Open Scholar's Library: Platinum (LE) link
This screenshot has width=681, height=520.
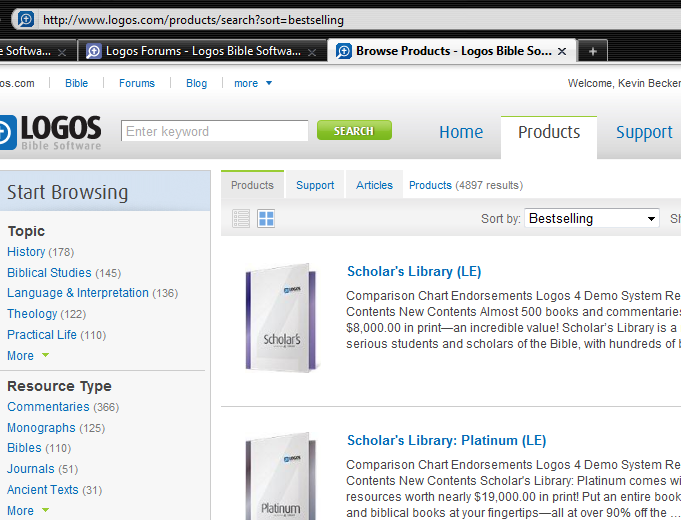pyautogui.click(x=446, y=441)
